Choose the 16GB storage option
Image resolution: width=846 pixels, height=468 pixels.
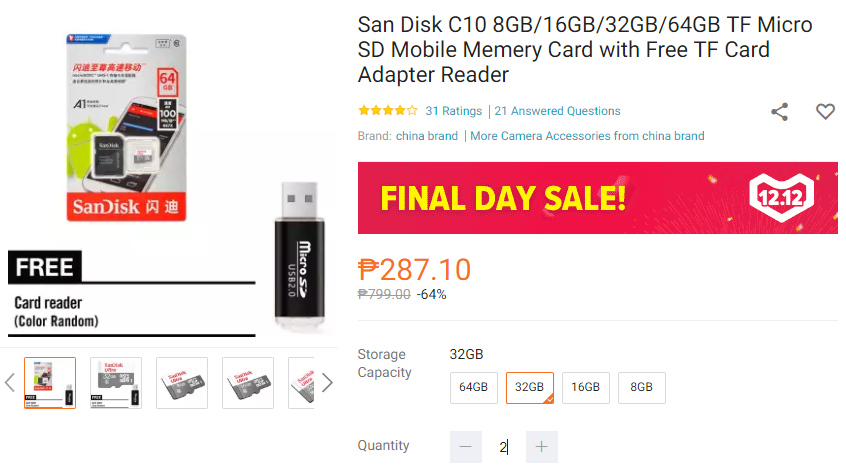tap(586, 388)
